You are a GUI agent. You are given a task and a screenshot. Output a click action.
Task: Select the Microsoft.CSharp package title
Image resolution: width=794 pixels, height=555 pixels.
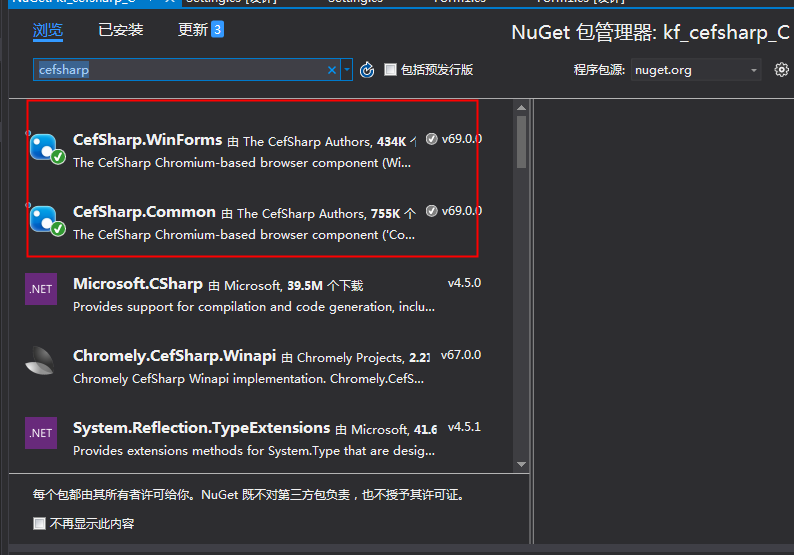(x=138, y=284)
